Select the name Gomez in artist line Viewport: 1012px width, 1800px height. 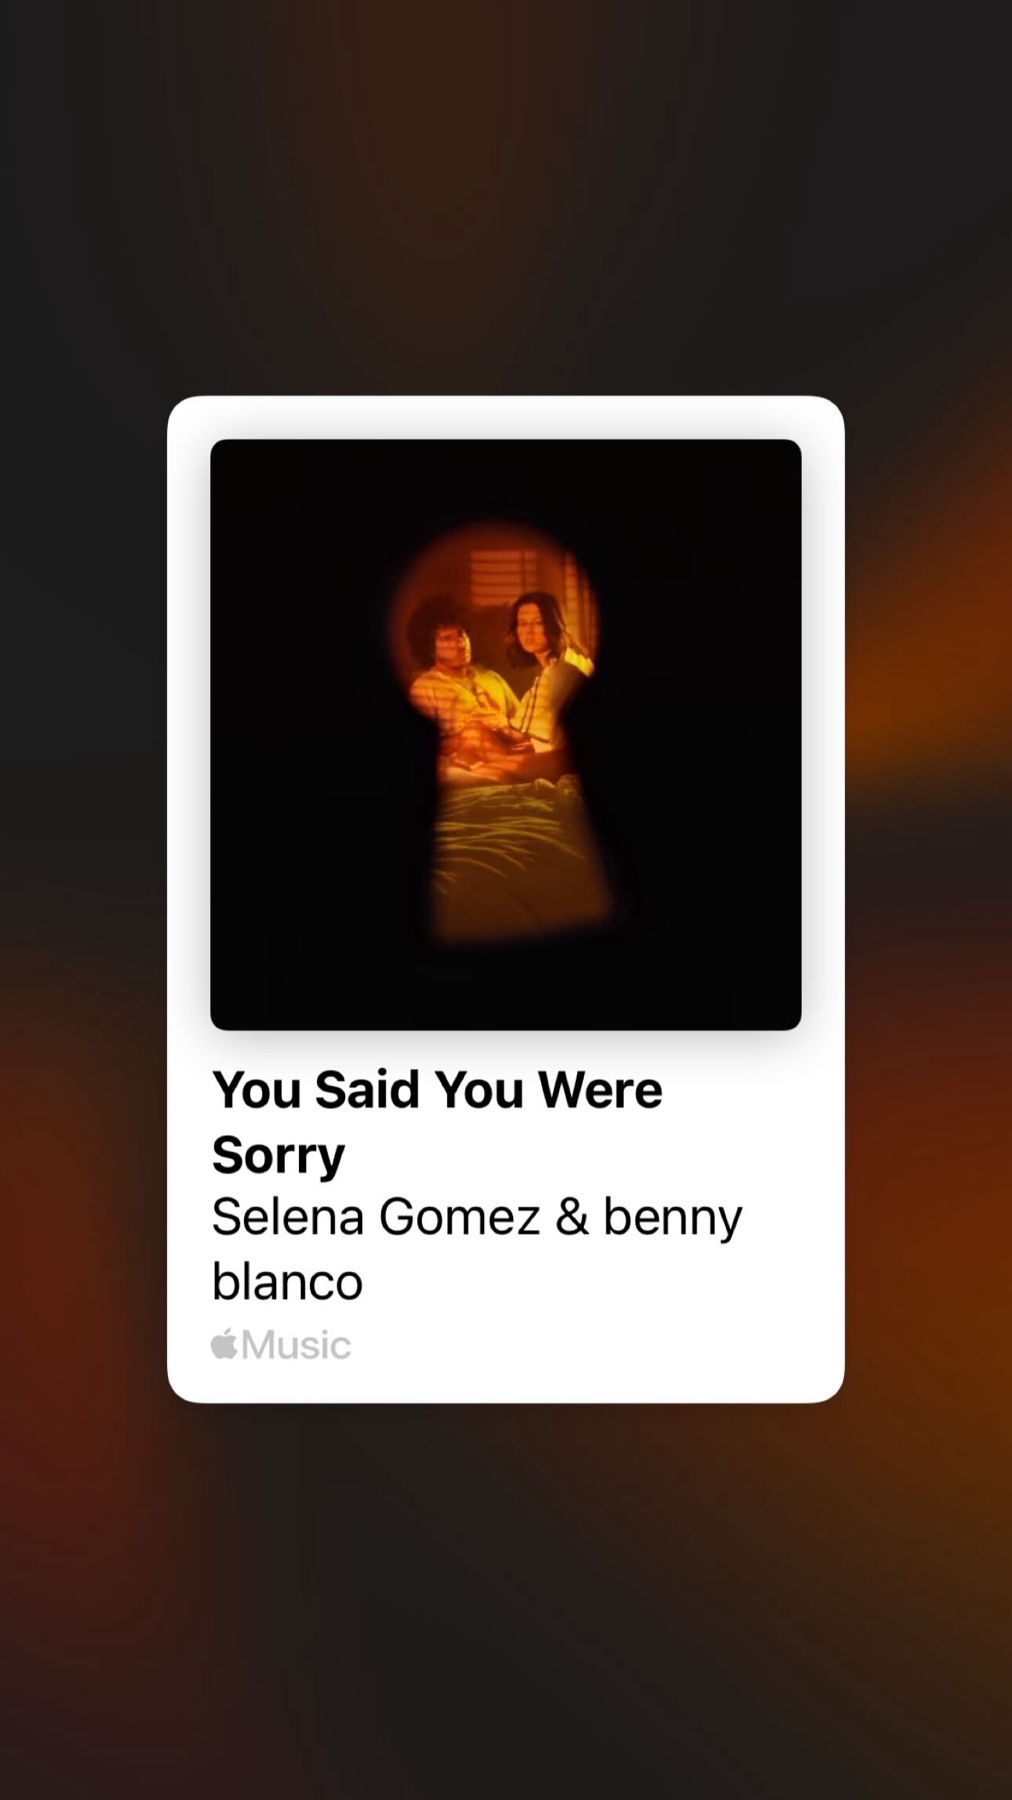(459, 1218)
